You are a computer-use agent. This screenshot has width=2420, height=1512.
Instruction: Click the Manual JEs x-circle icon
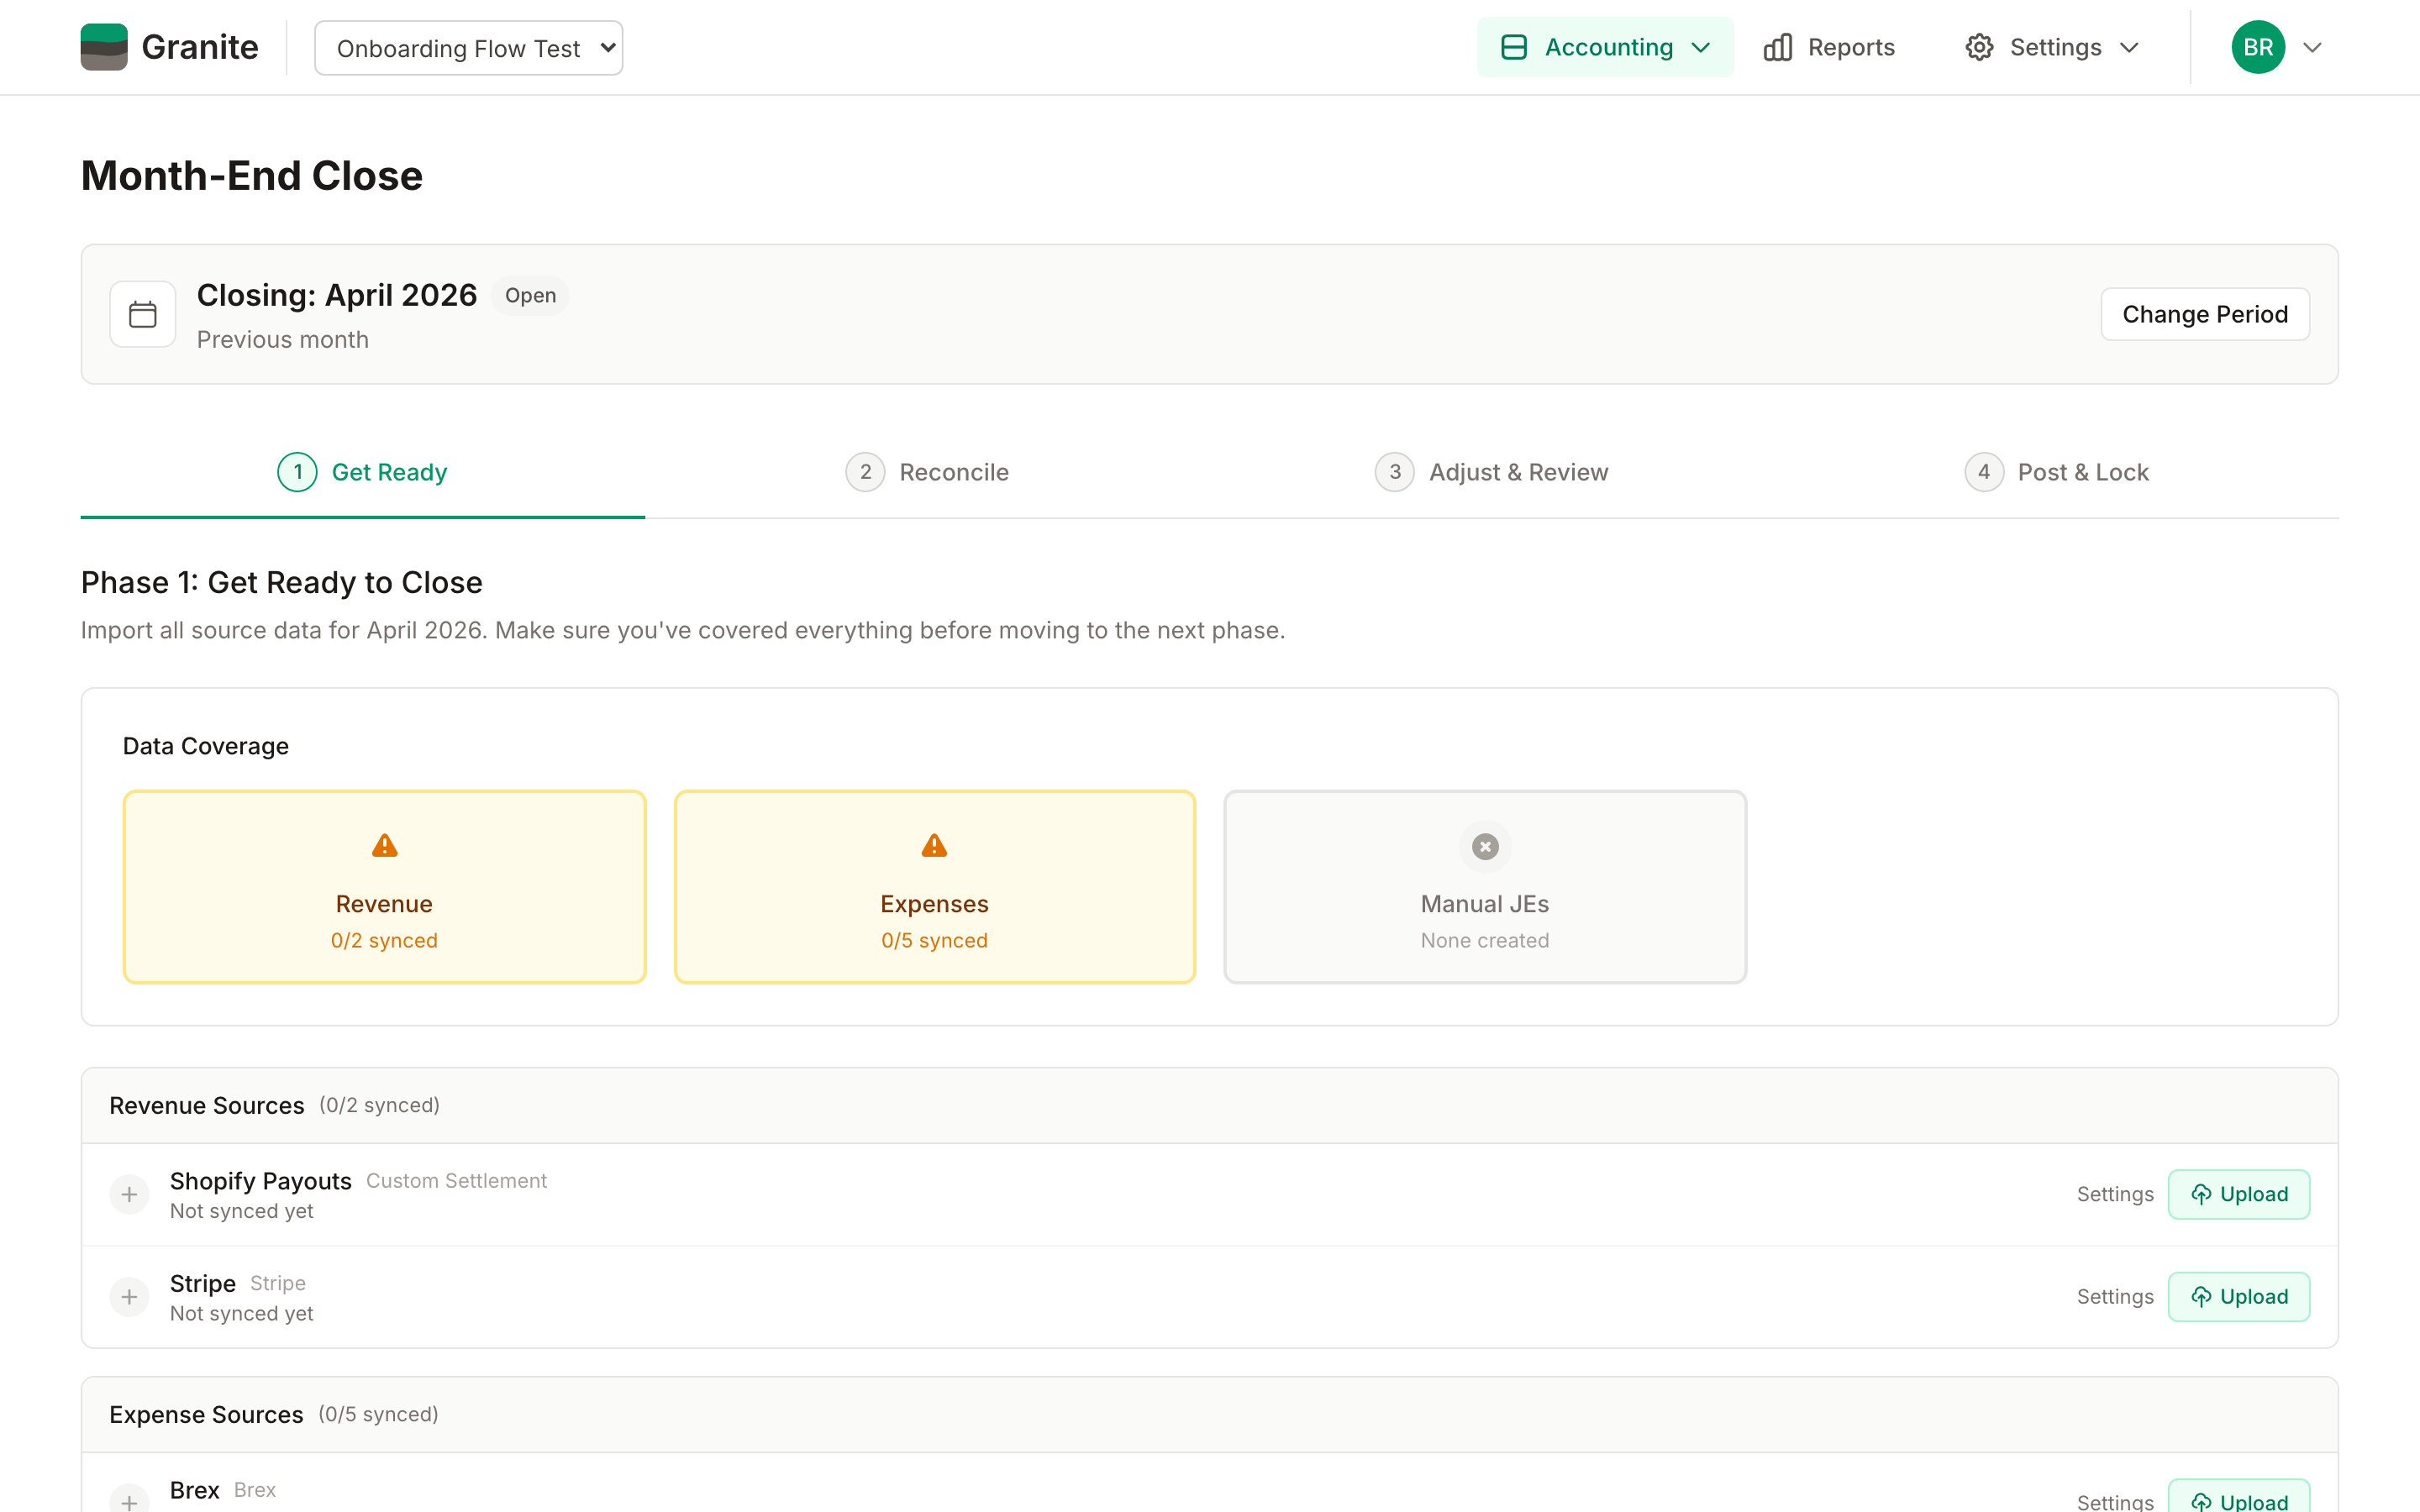[x=1485, y=847]
